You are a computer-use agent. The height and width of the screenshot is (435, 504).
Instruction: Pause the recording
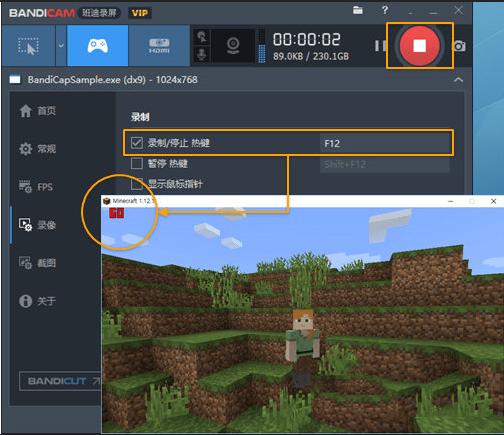(x=379, y=46)
